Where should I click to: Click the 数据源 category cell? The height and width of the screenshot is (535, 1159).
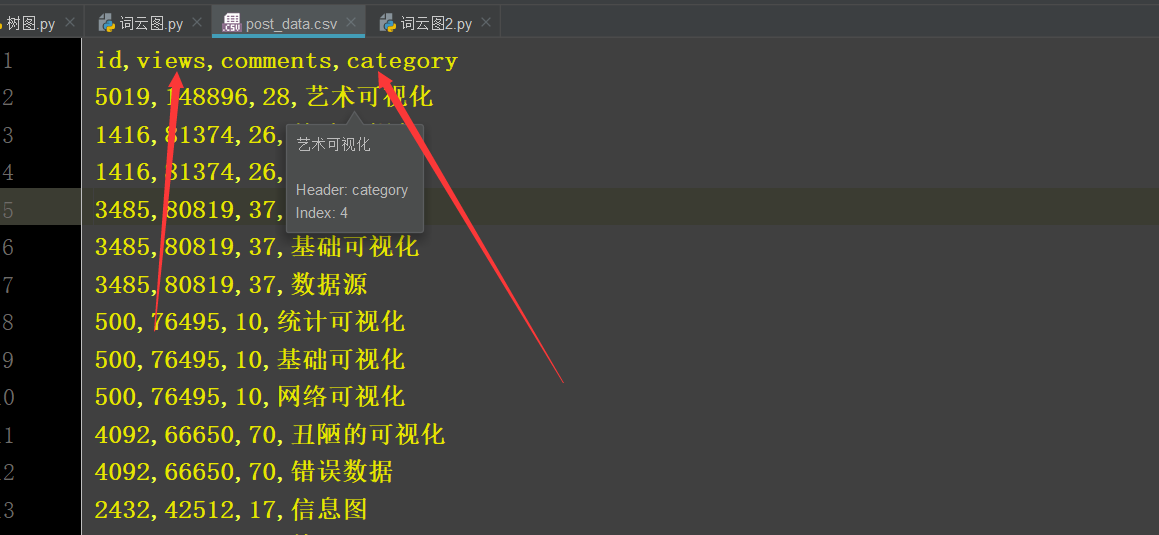click(328, 284)
